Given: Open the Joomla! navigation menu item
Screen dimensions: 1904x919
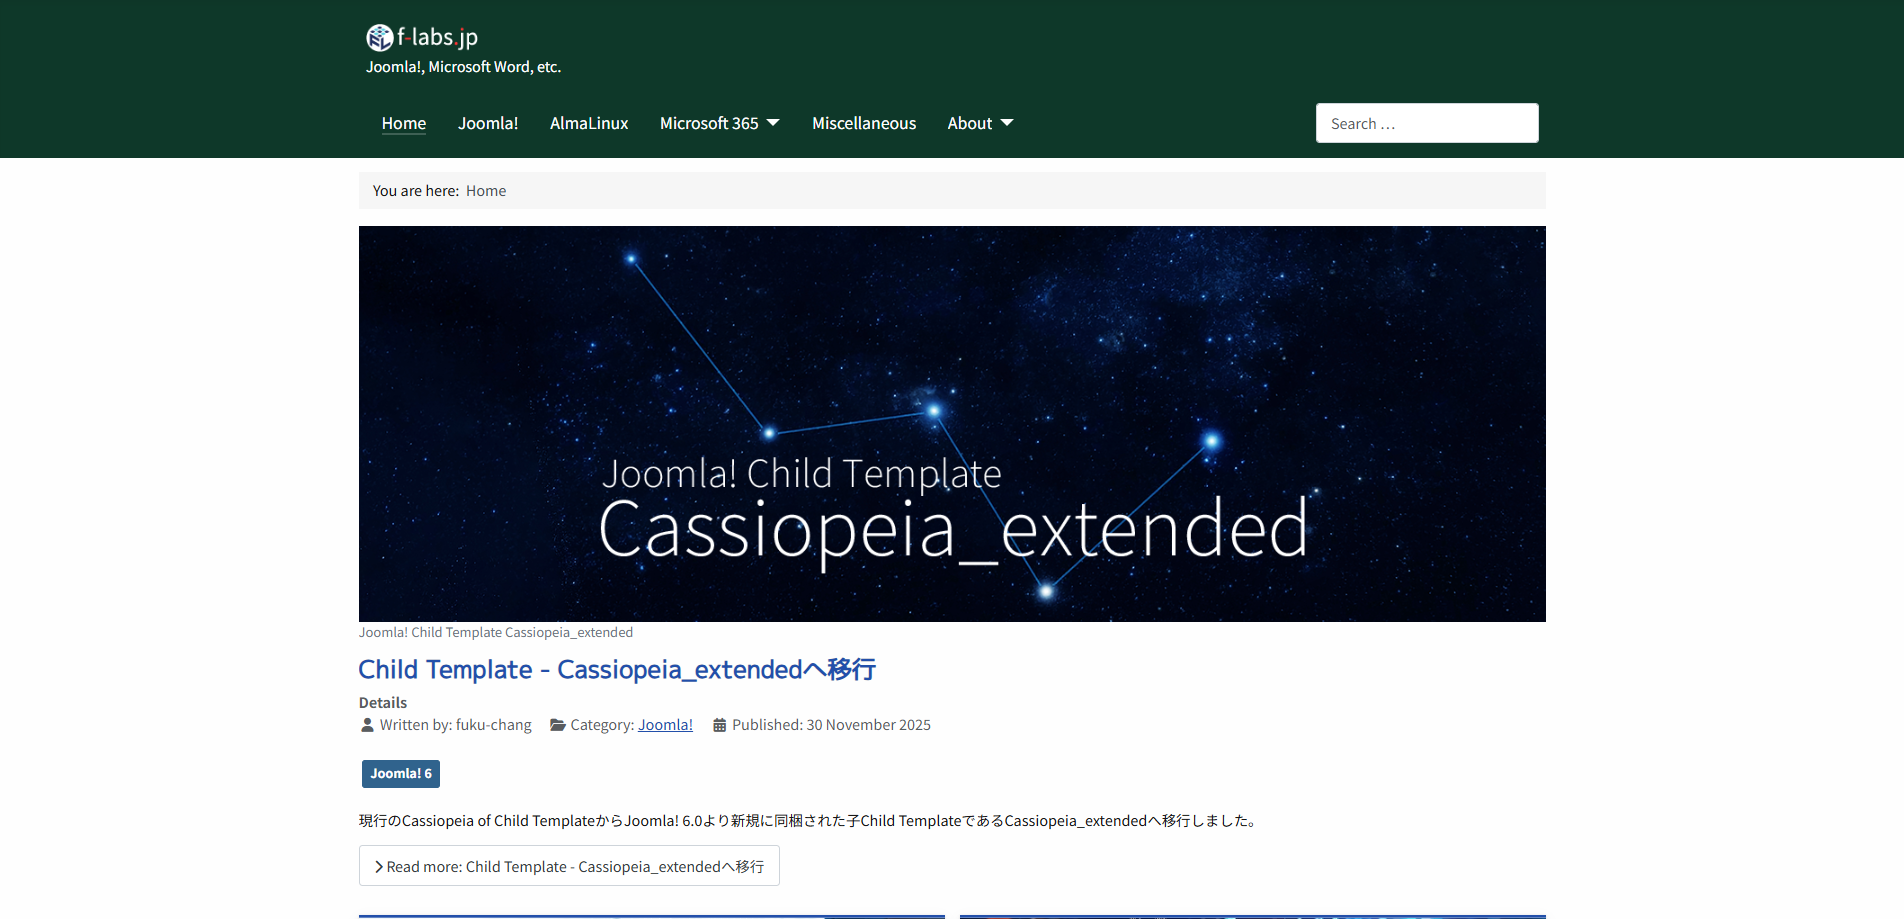Looking at the screenshot, I should [488, 123].
